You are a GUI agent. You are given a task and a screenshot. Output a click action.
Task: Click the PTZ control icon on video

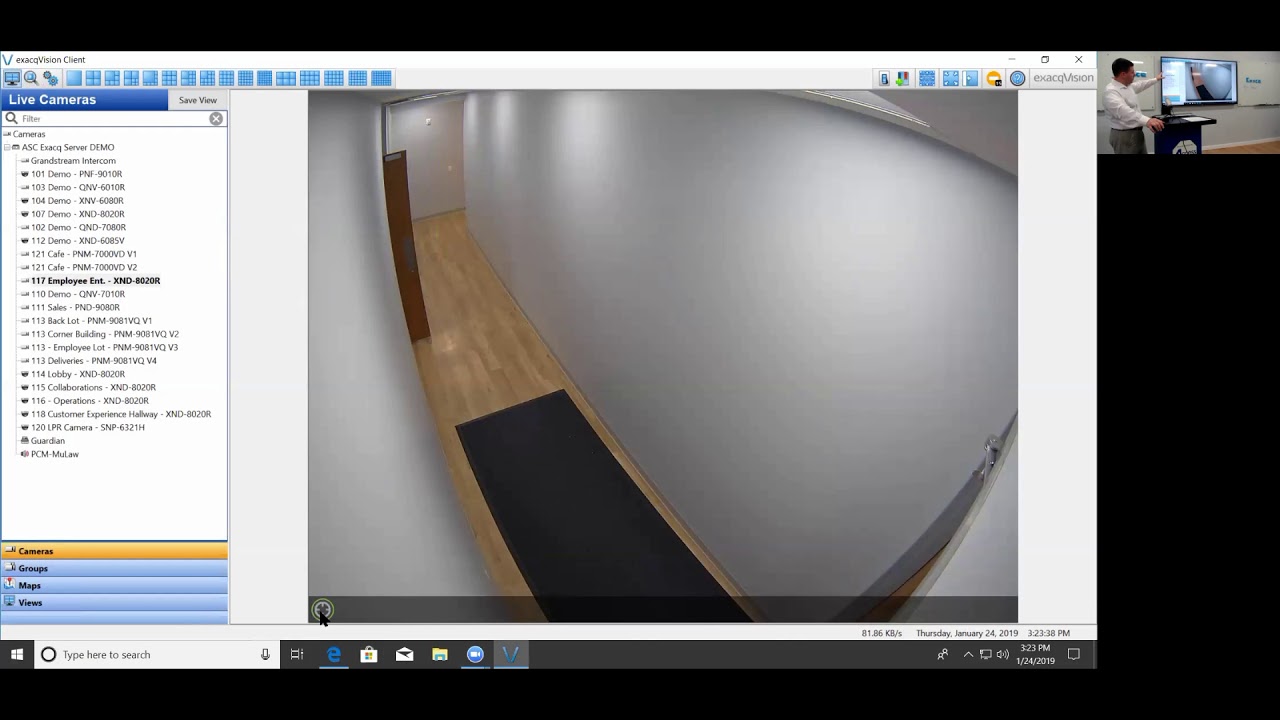coord(322,609)
